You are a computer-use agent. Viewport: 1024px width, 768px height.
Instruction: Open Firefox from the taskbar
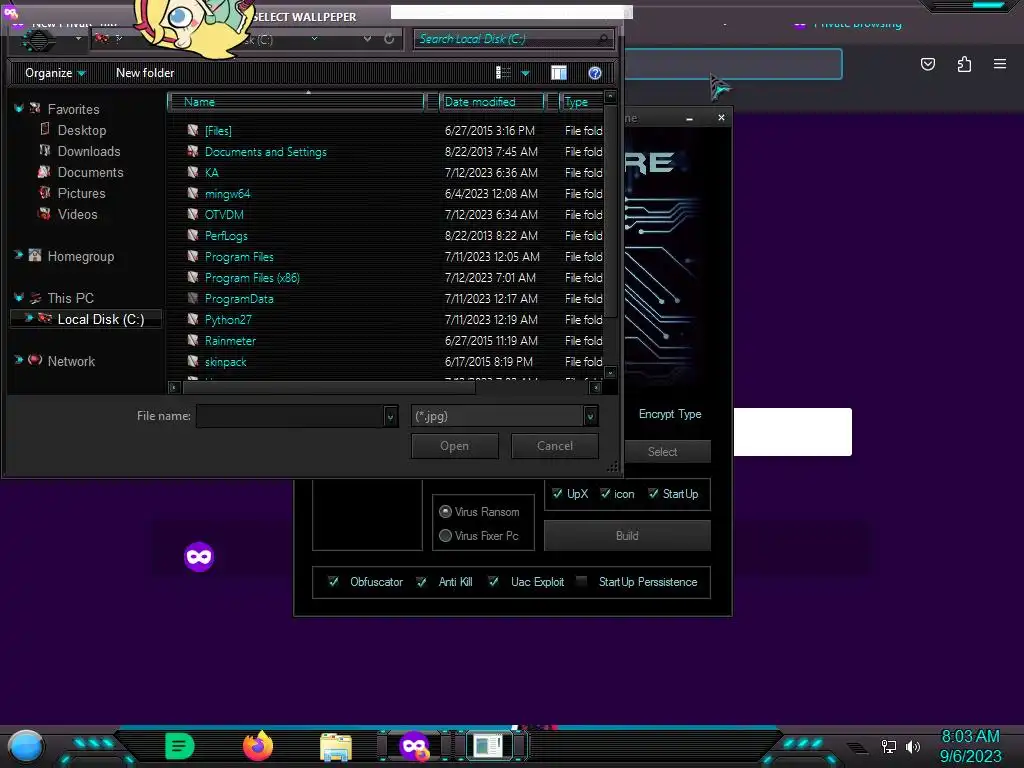point(258,746)
